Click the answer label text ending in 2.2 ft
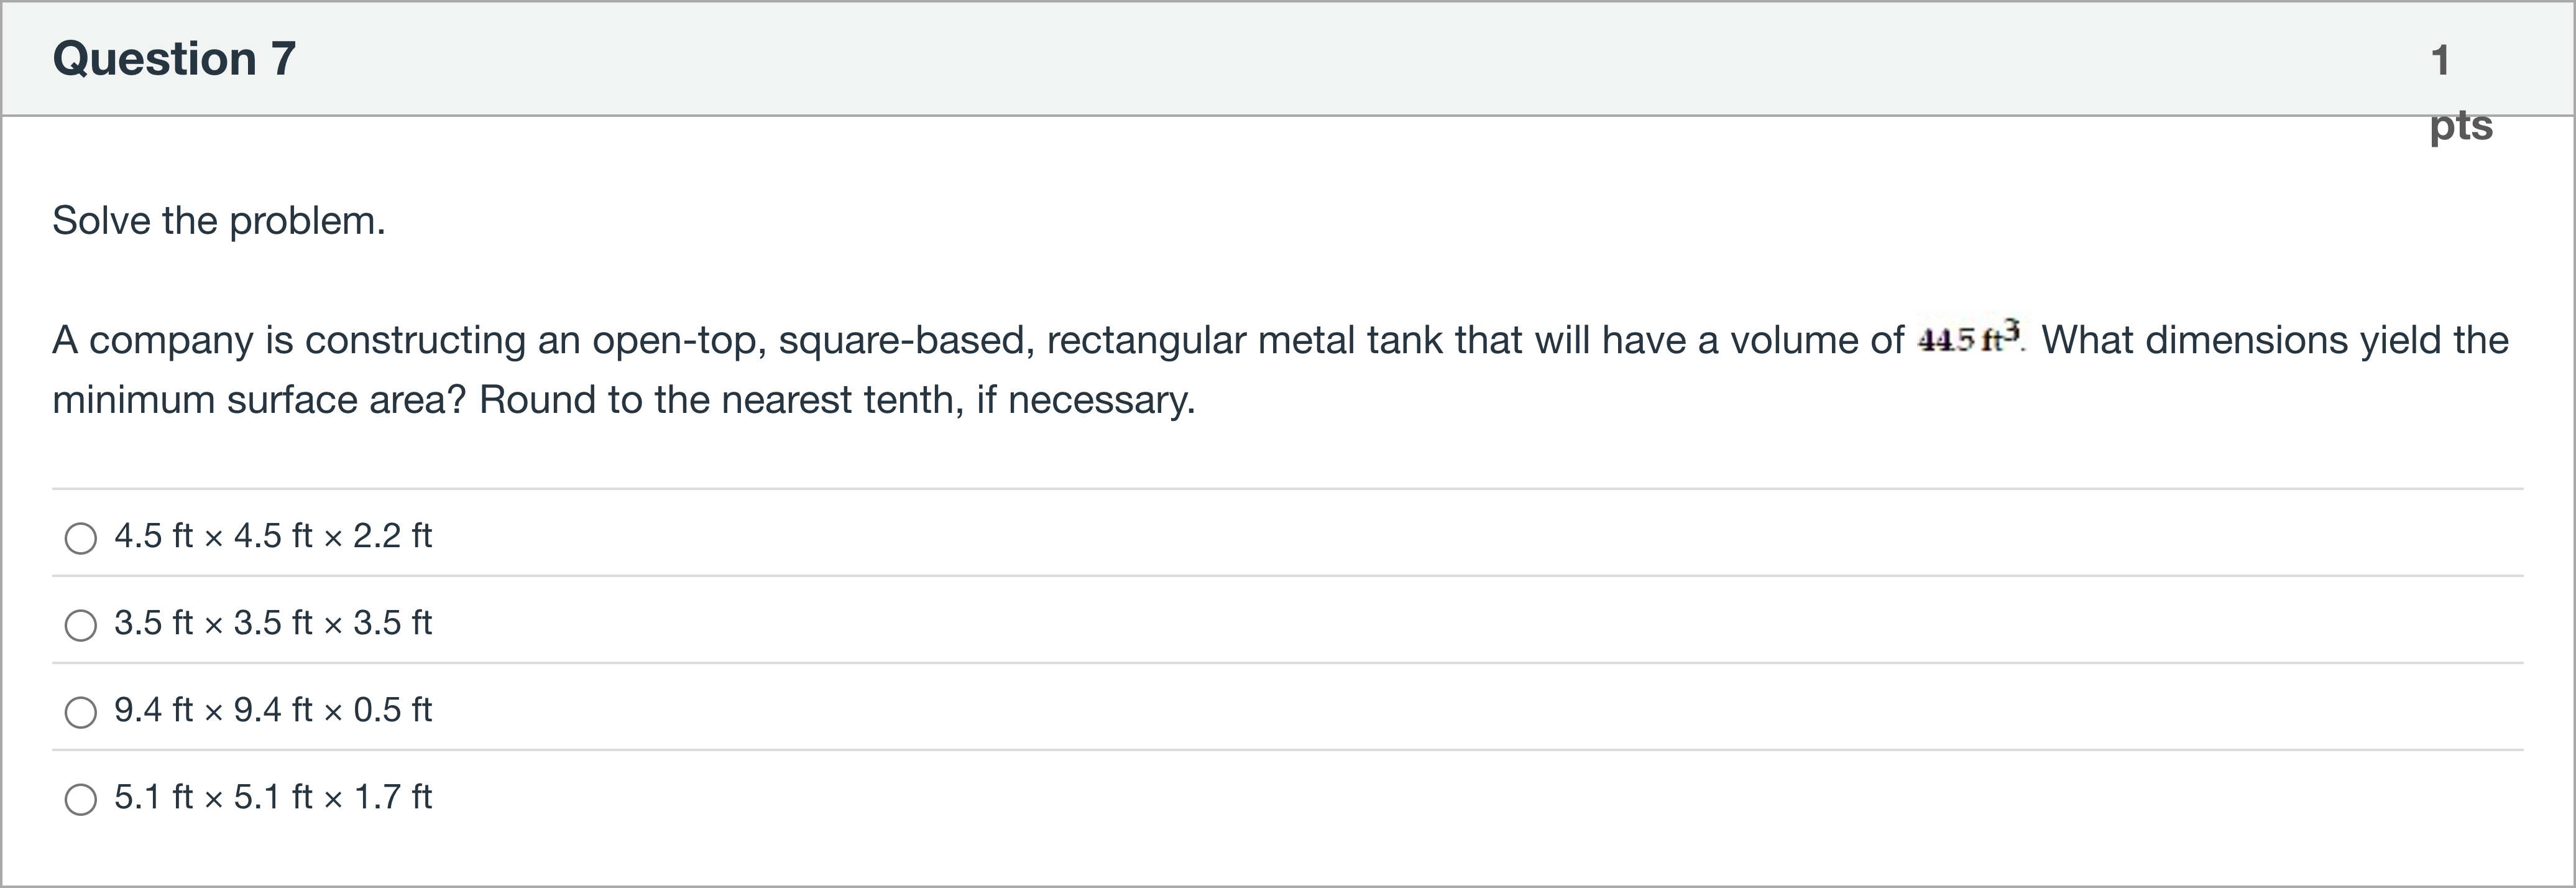2576x888 pixels. click(273, 536)
